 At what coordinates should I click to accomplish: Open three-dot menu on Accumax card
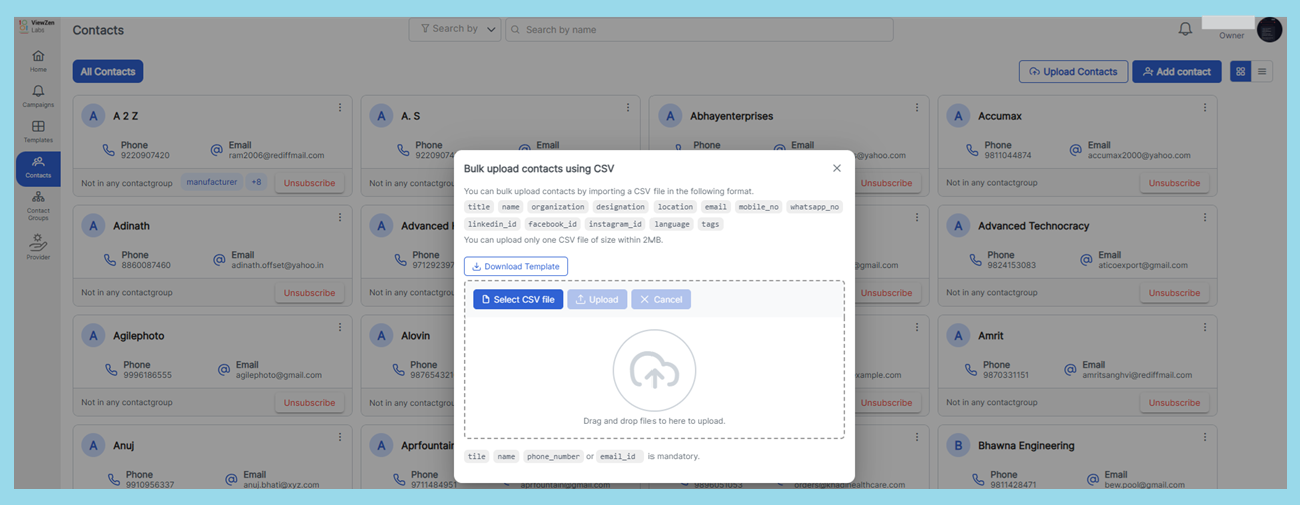pyautogui.click(x=1204, y=108)
